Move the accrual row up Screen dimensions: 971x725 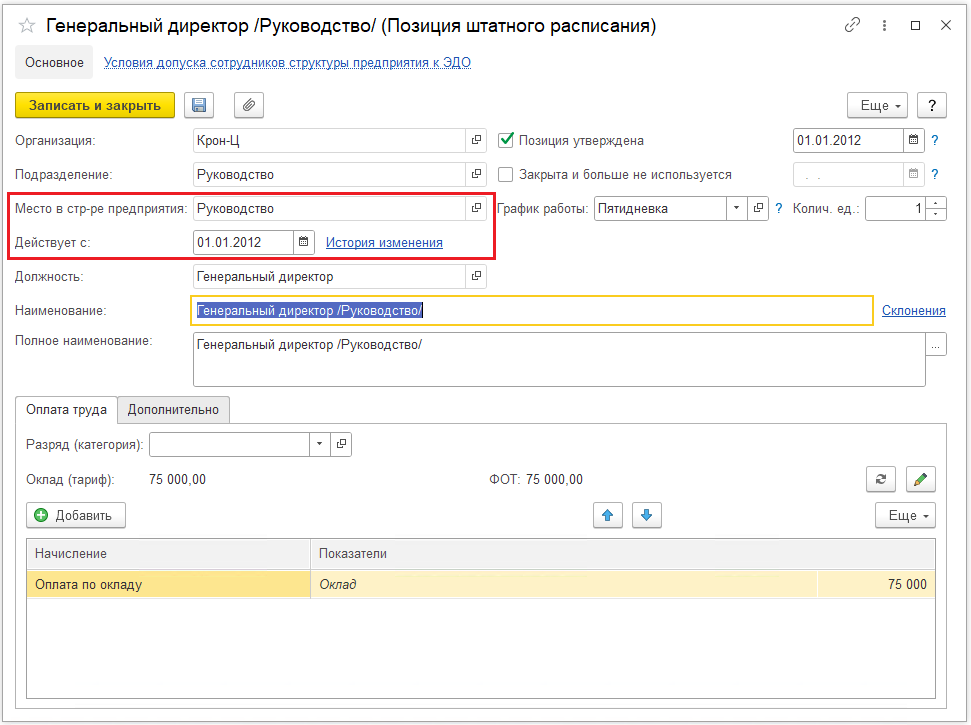coord(607,515)
